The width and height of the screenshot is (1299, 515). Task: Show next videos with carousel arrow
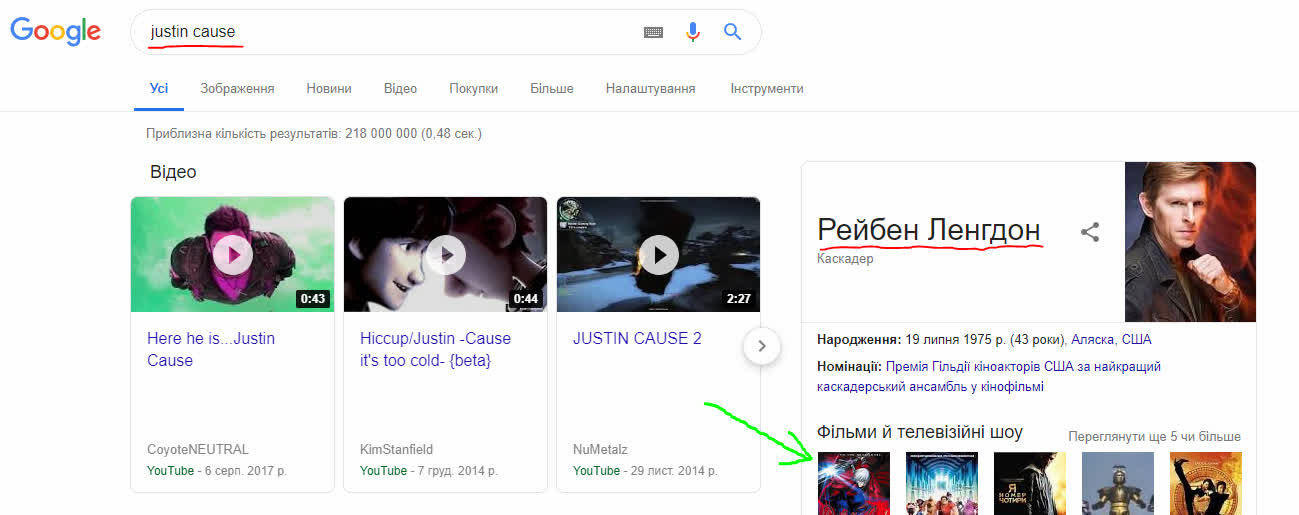click(762, 347)
